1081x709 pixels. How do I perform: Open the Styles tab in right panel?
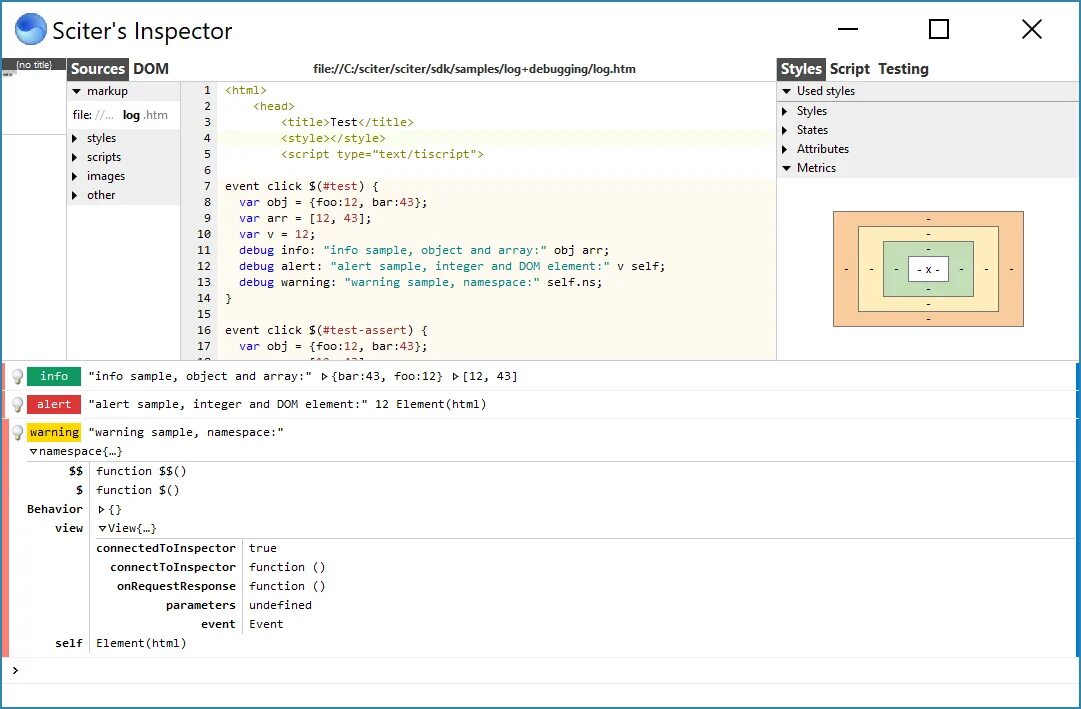[801, 69]
